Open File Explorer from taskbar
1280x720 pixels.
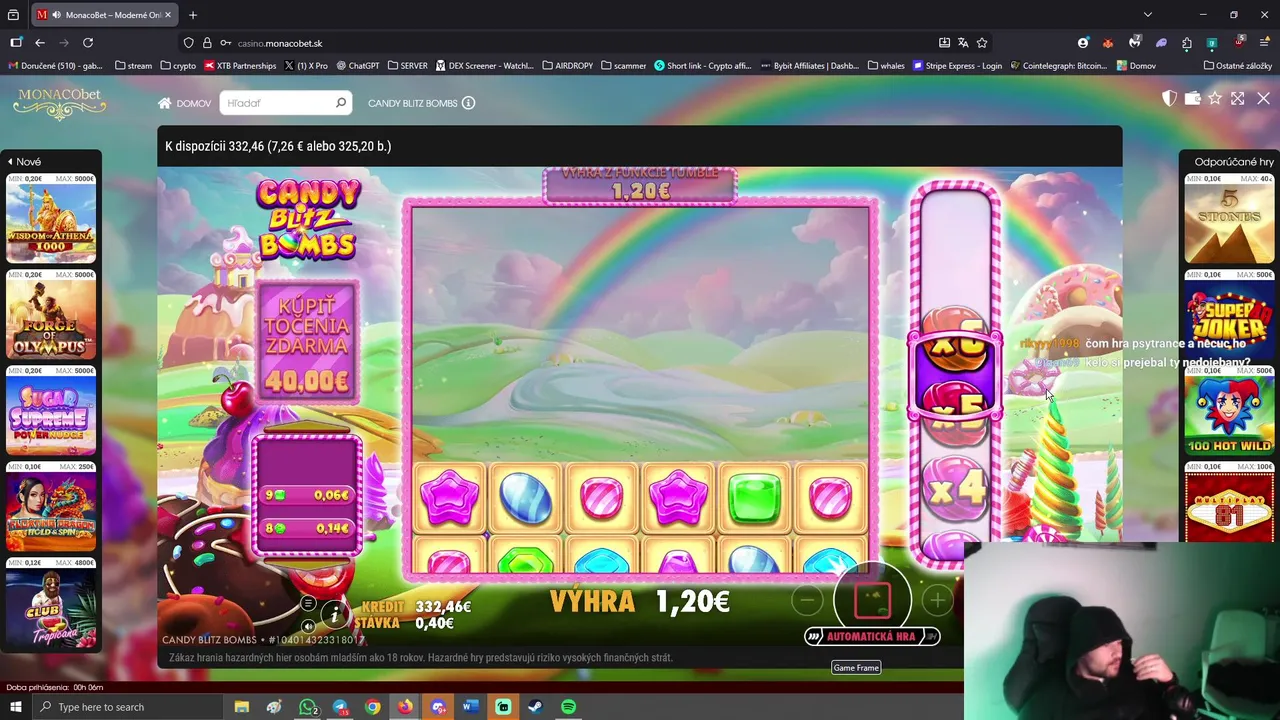coord(242,707)
